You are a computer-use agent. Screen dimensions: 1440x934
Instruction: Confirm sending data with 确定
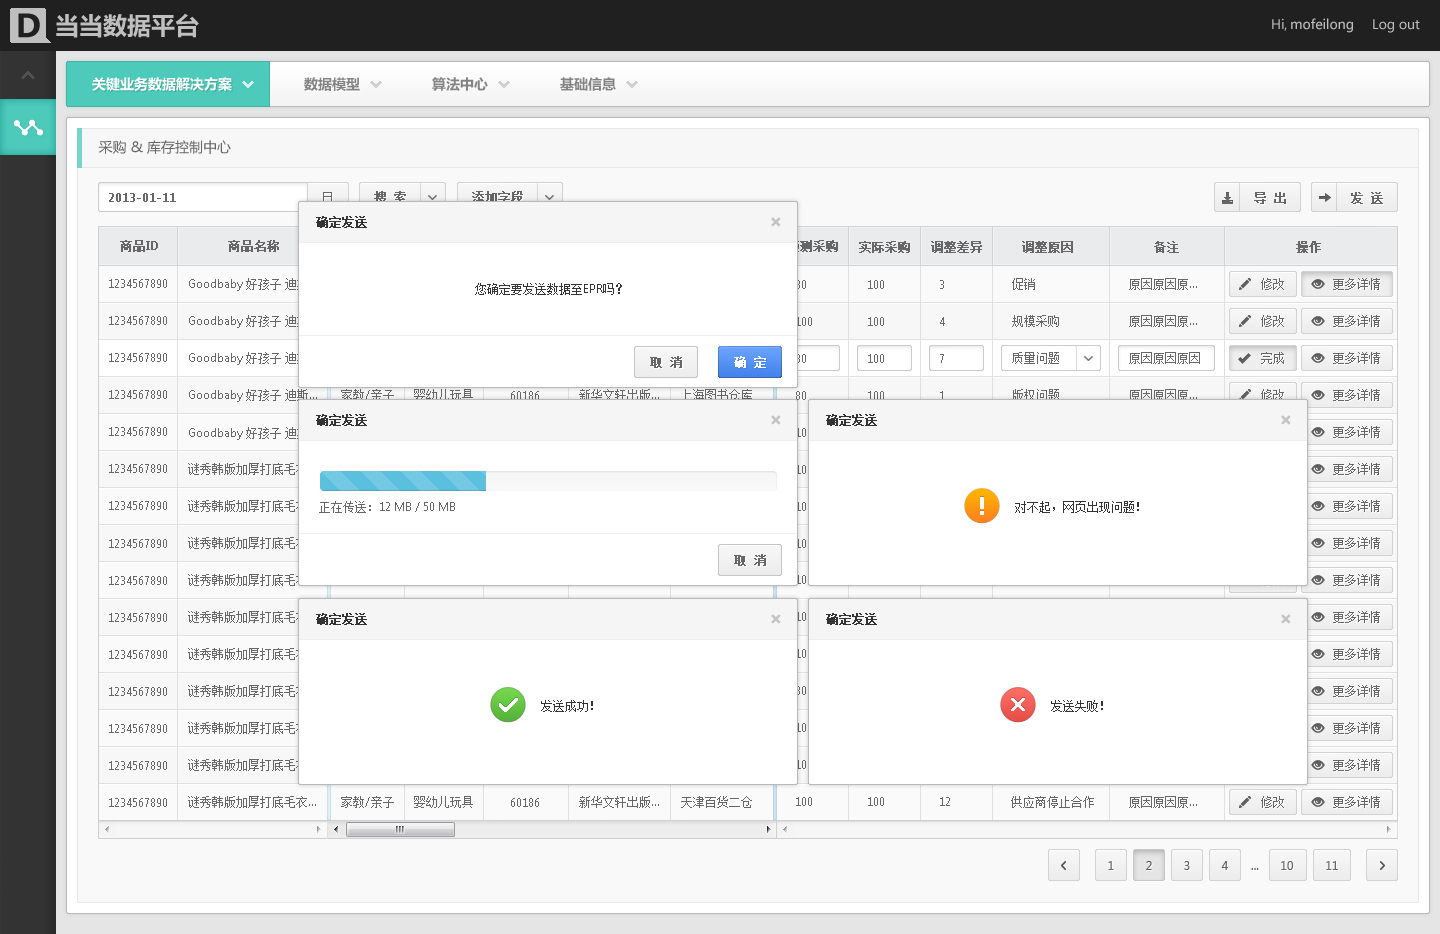coord(750,362)
